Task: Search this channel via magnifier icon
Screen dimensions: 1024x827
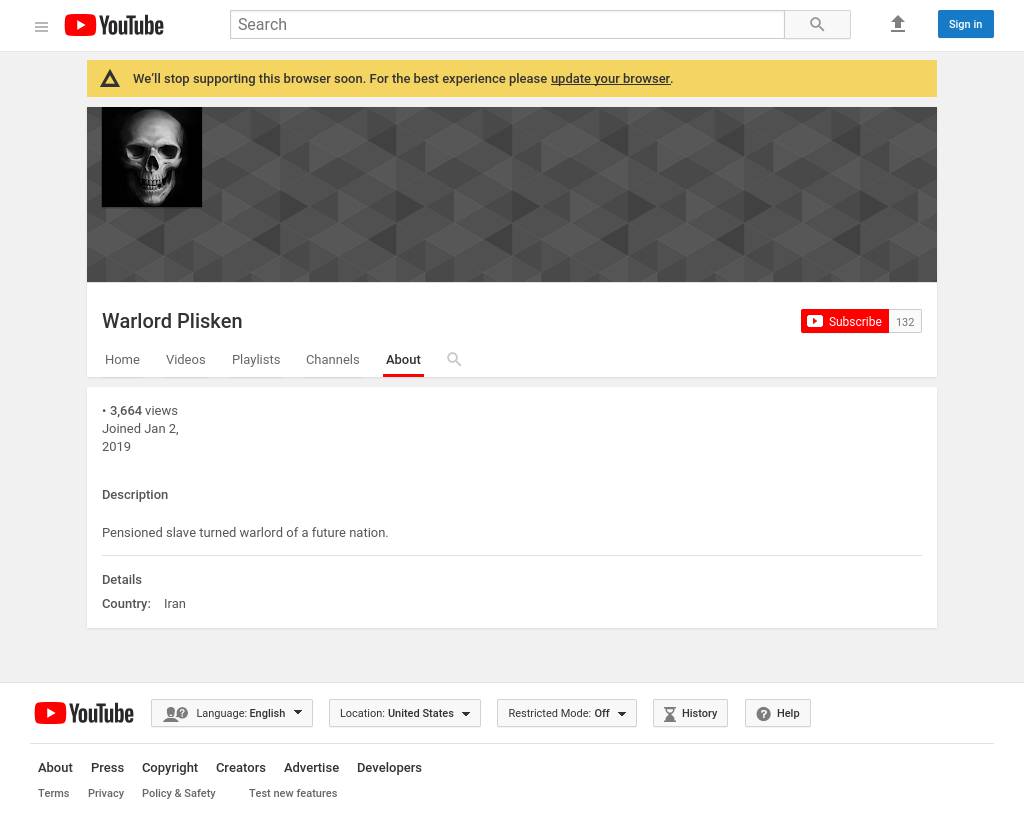Action: pos(454,359)
